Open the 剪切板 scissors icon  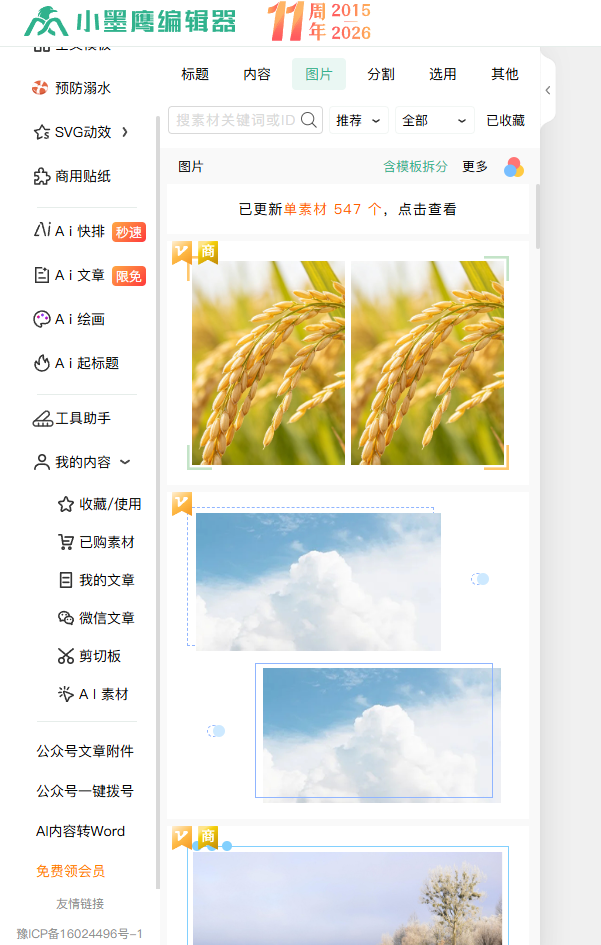(66, 656)
